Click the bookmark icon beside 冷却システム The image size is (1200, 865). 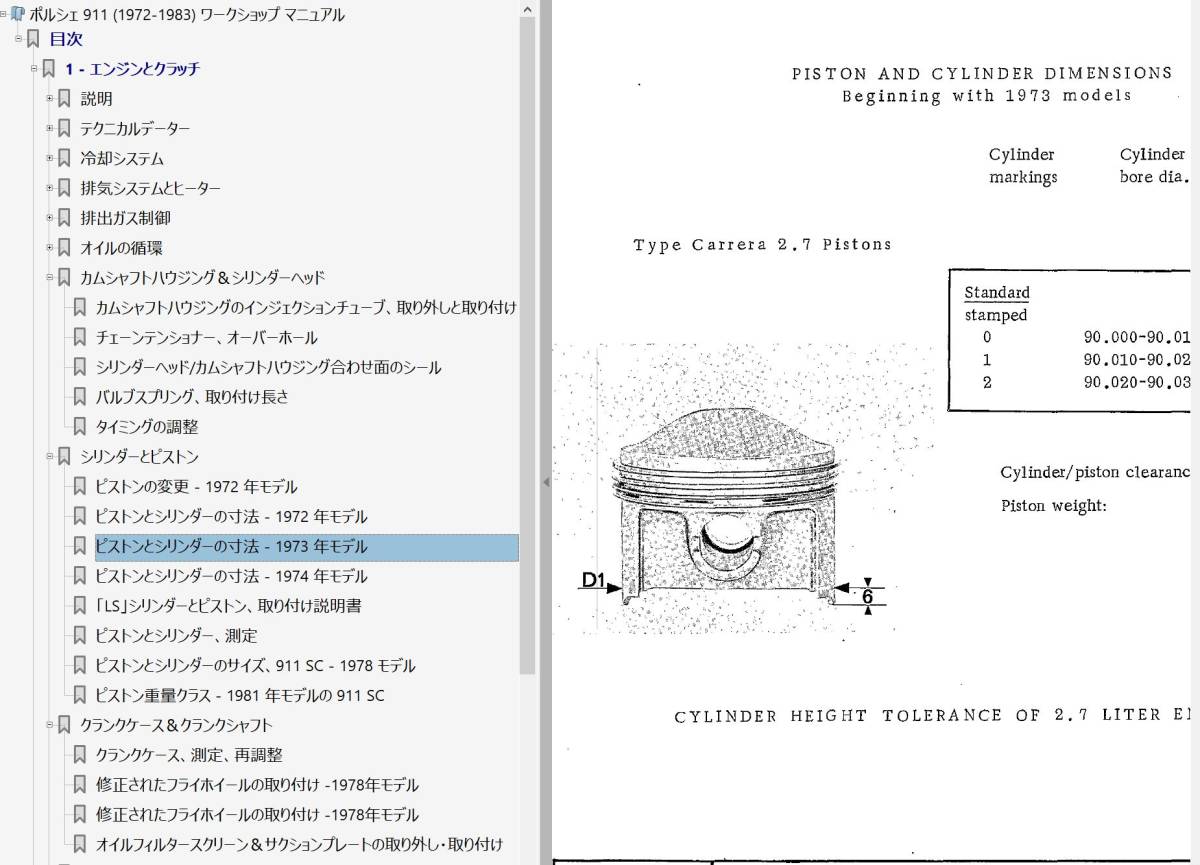point(64,158)
